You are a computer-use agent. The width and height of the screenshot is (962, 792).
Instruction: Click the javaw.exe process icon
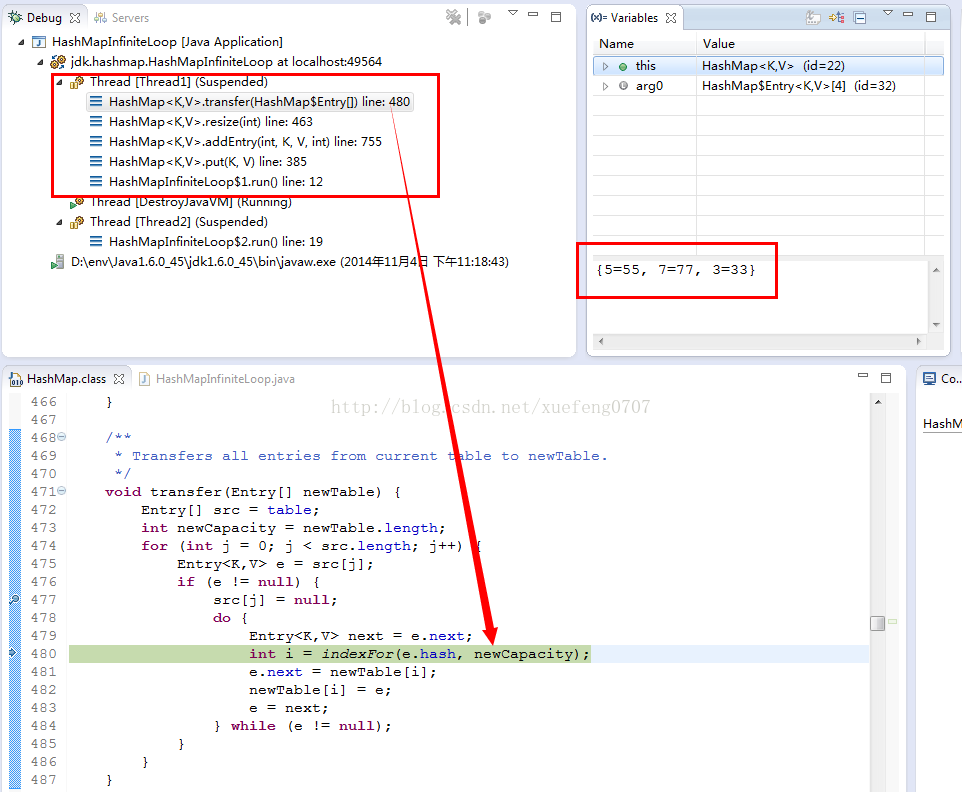click(x=57, y=262)
